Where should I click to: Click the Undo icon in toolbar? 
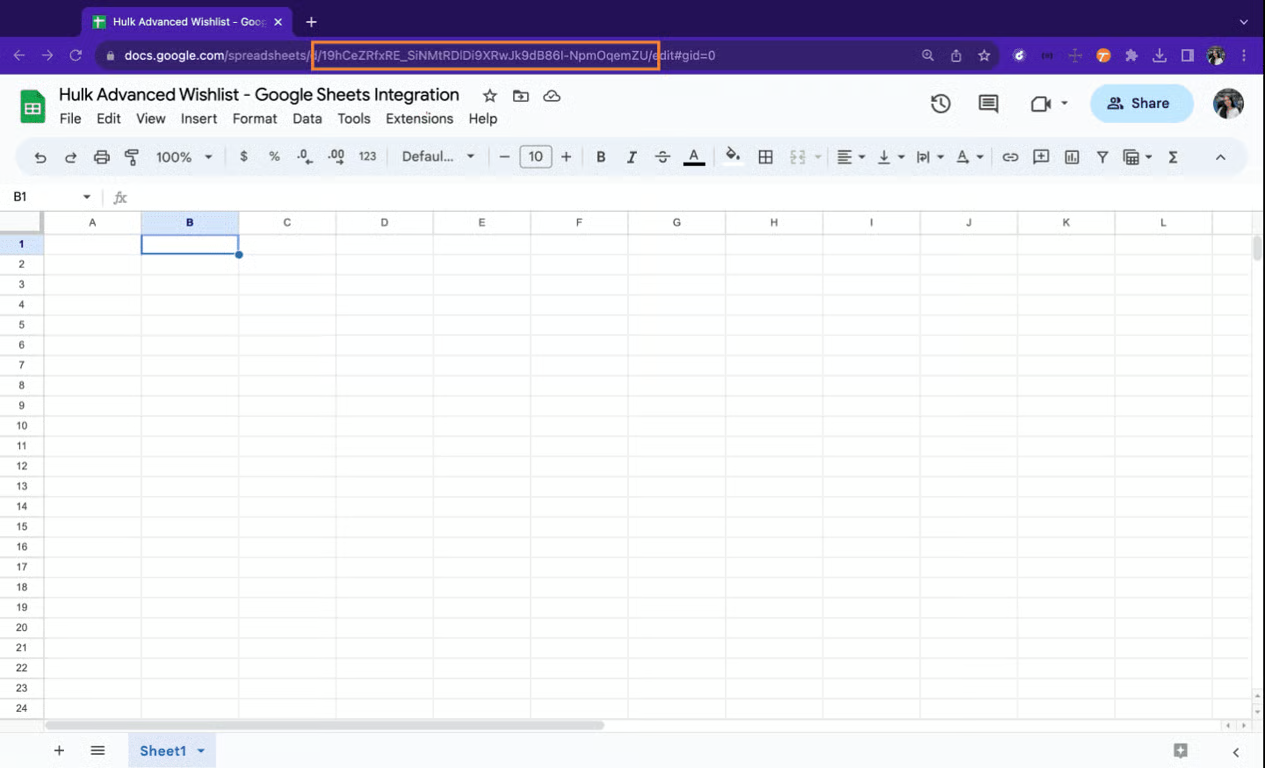click(x=40, y=157)
